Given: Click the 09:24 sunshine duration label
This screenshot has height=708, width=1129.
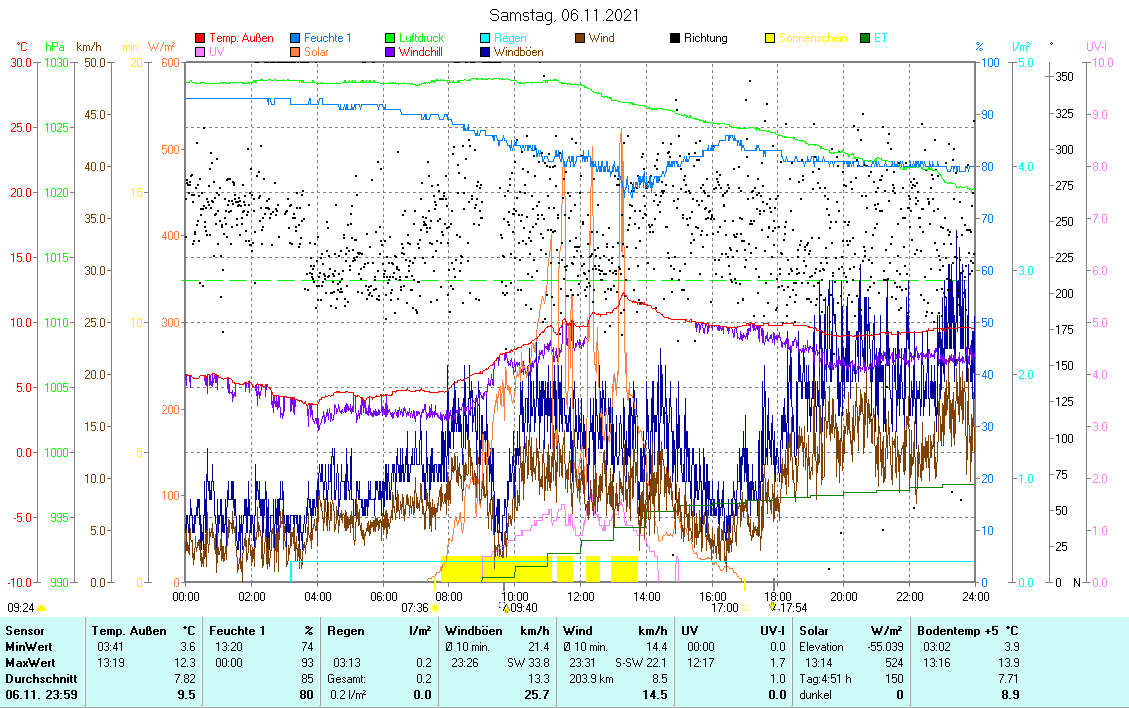Looking at the screenshot, I should tap(21, 607).
